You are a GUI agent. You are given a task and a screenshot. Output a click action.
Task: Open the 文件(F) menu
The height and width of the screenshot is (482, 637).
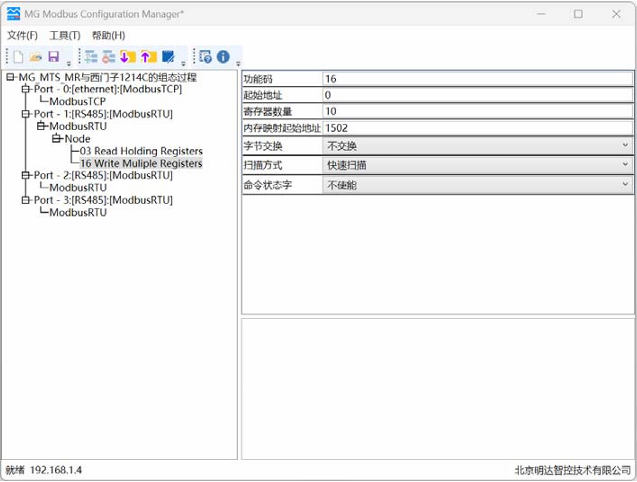point(22,36)
